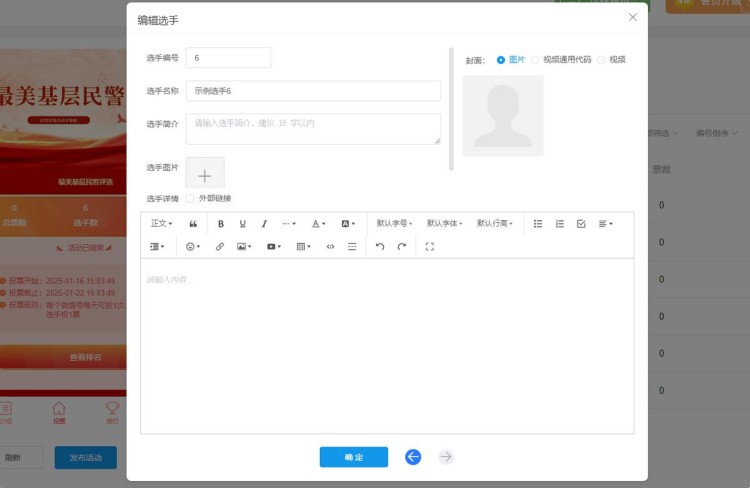Insert a hyperlink with the link icon
750x488 pixels.
[220, 246]
